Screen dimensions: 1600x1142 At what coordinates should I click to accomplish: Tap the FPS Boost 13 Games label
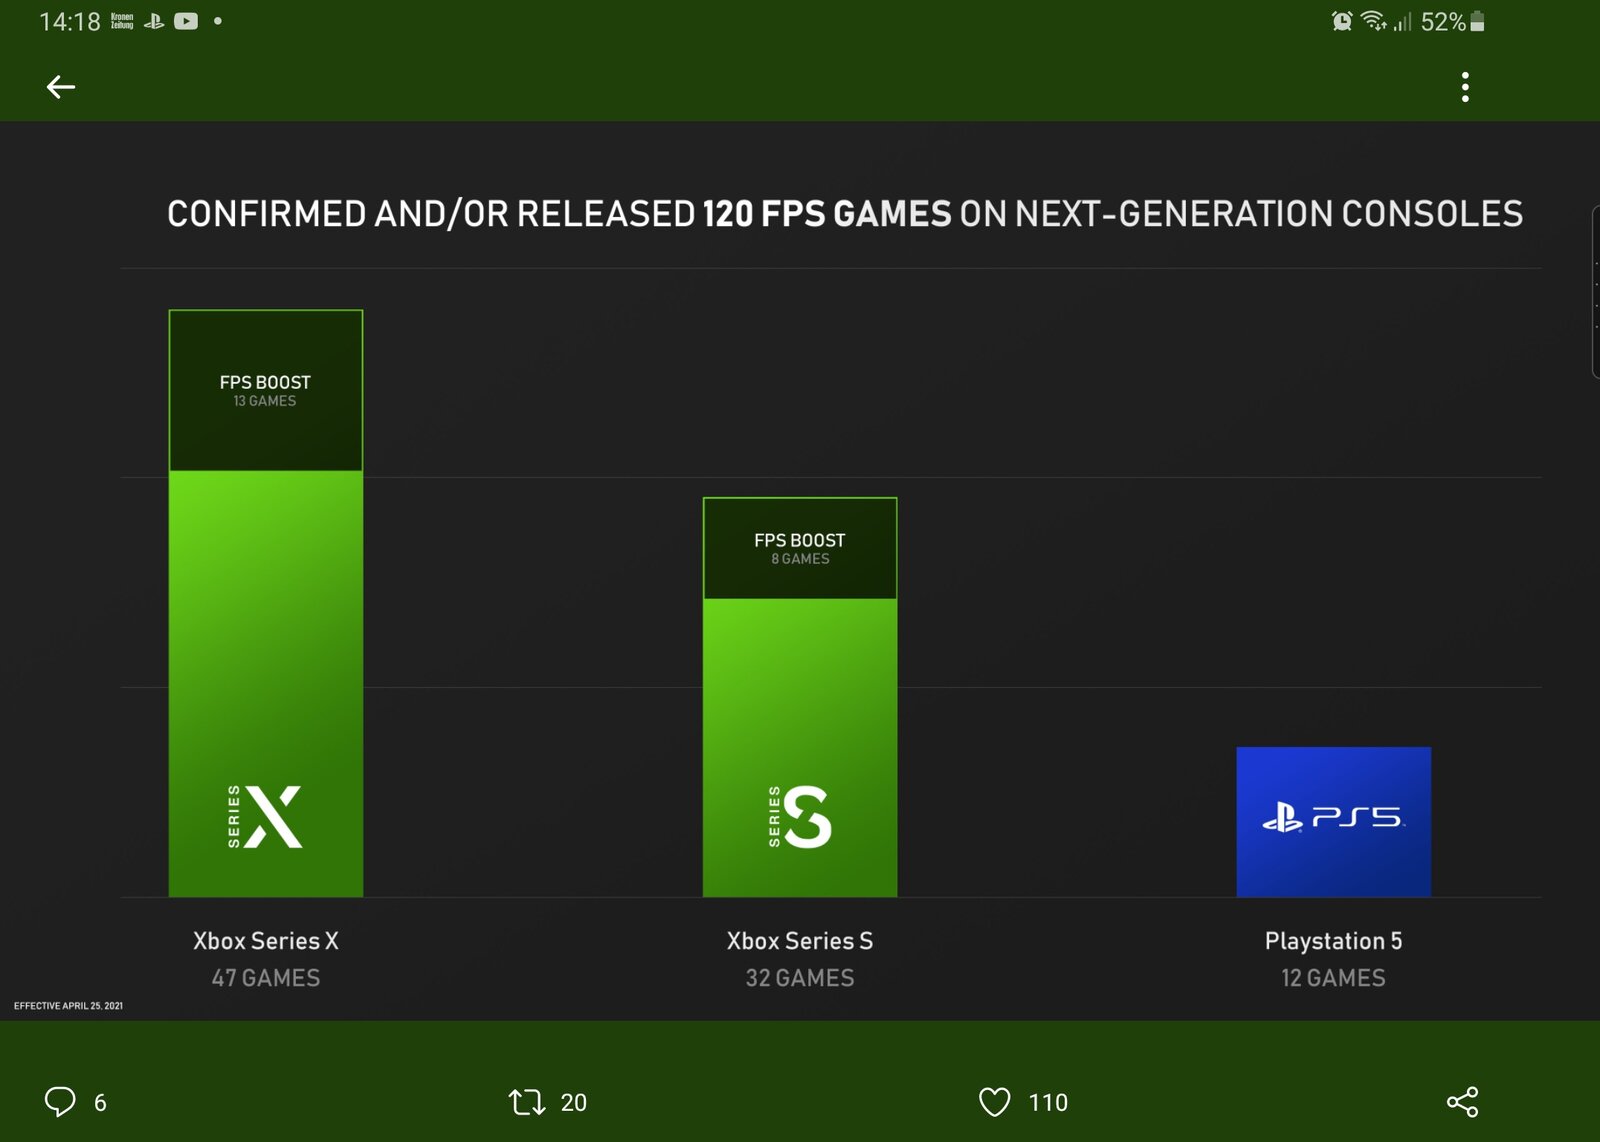point(265,390)
